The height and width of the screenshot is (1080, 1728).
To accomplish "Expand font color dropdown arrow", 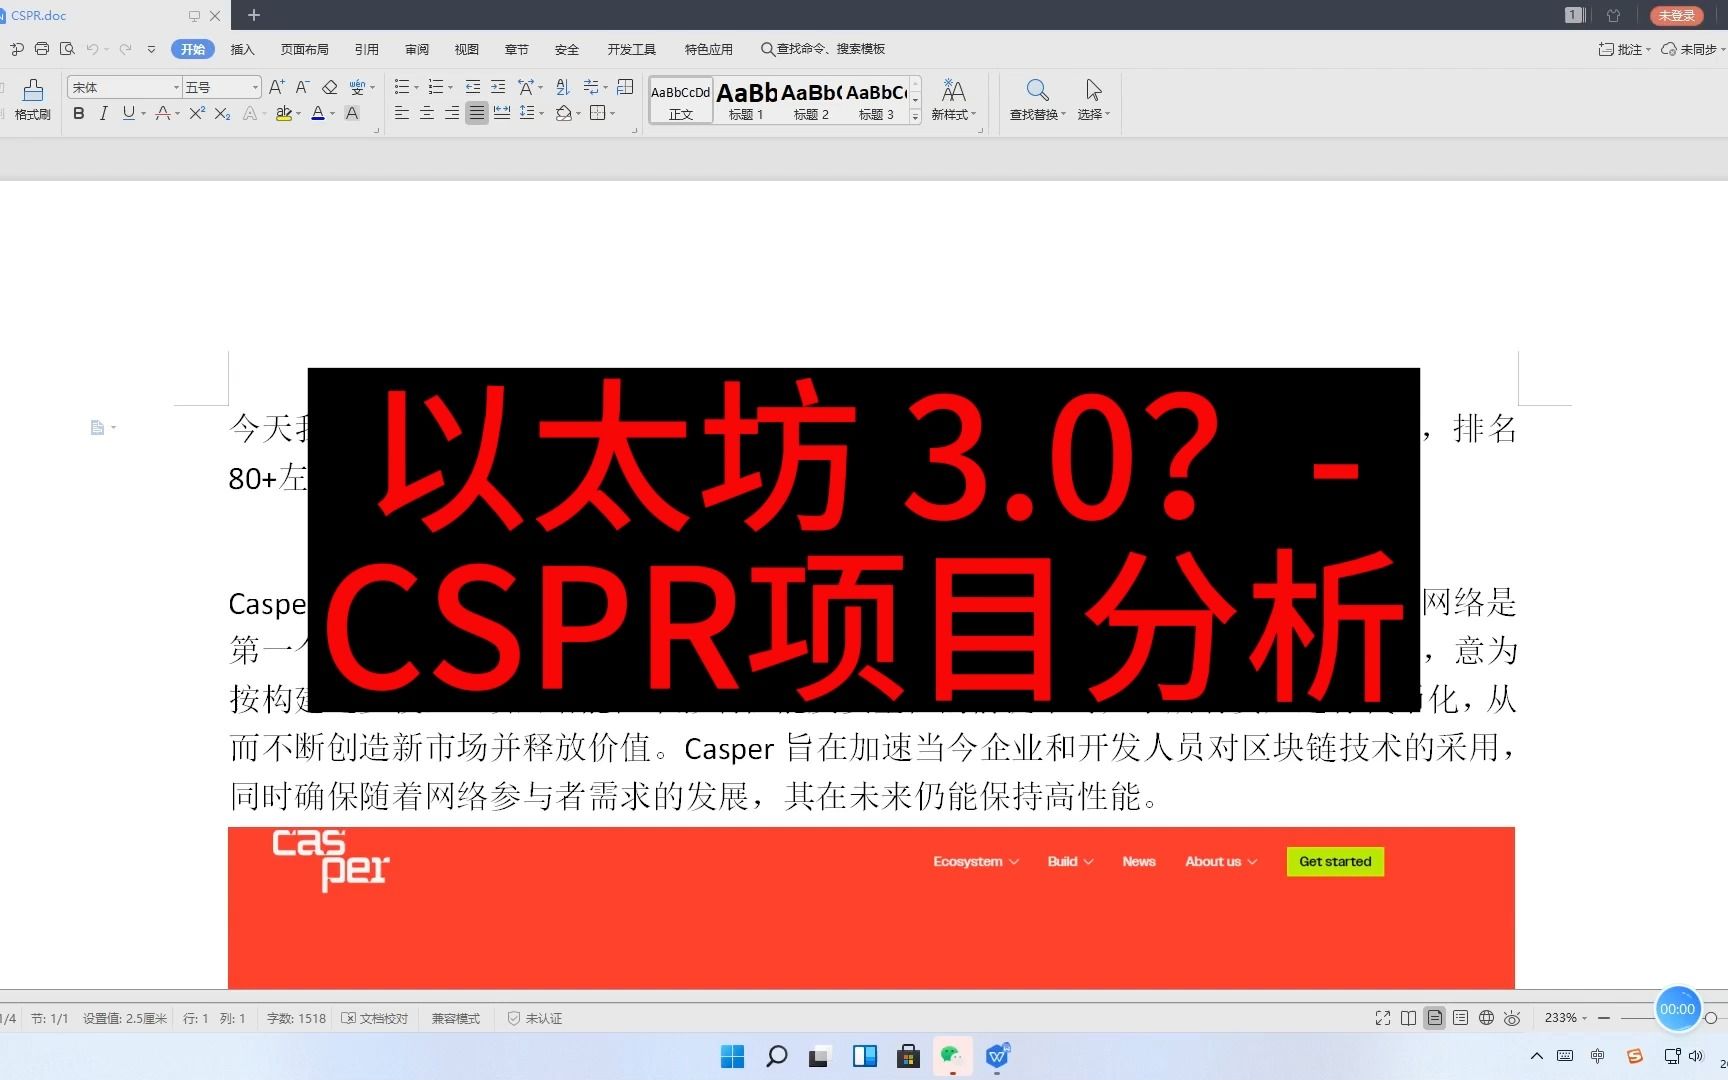I will point(333,114).
